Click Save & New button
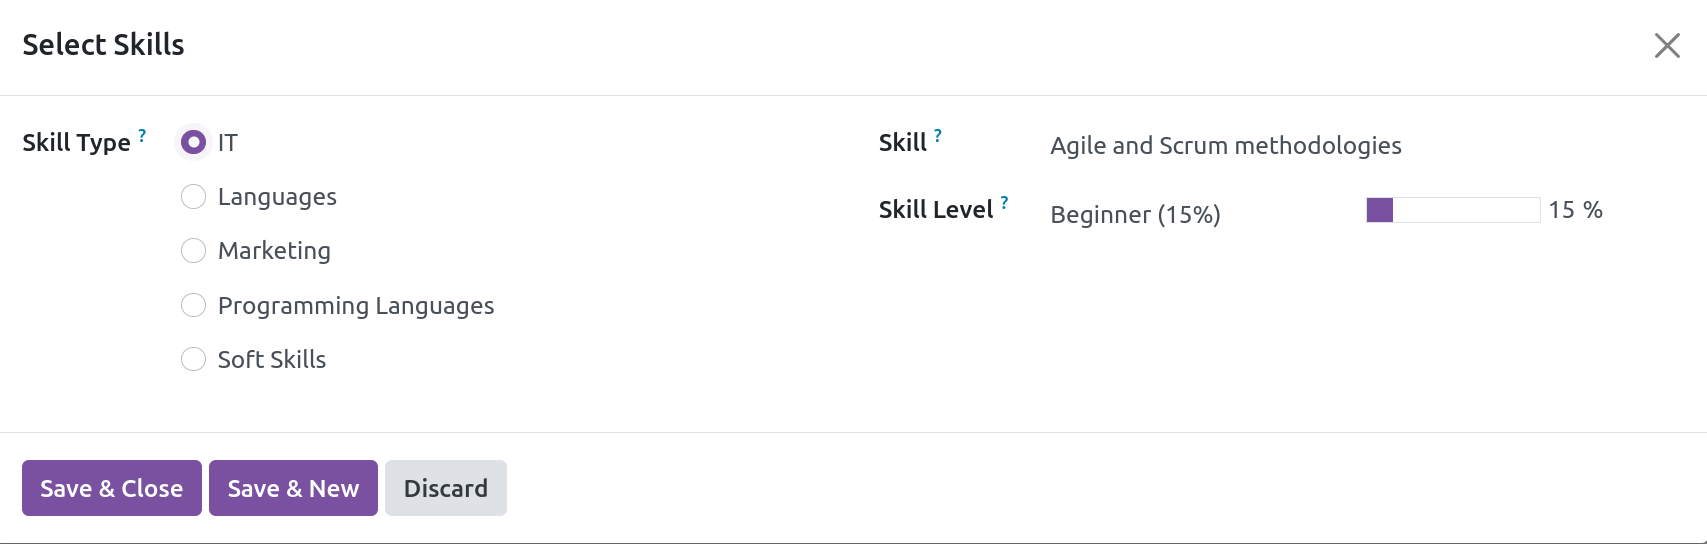 [293, 488]
